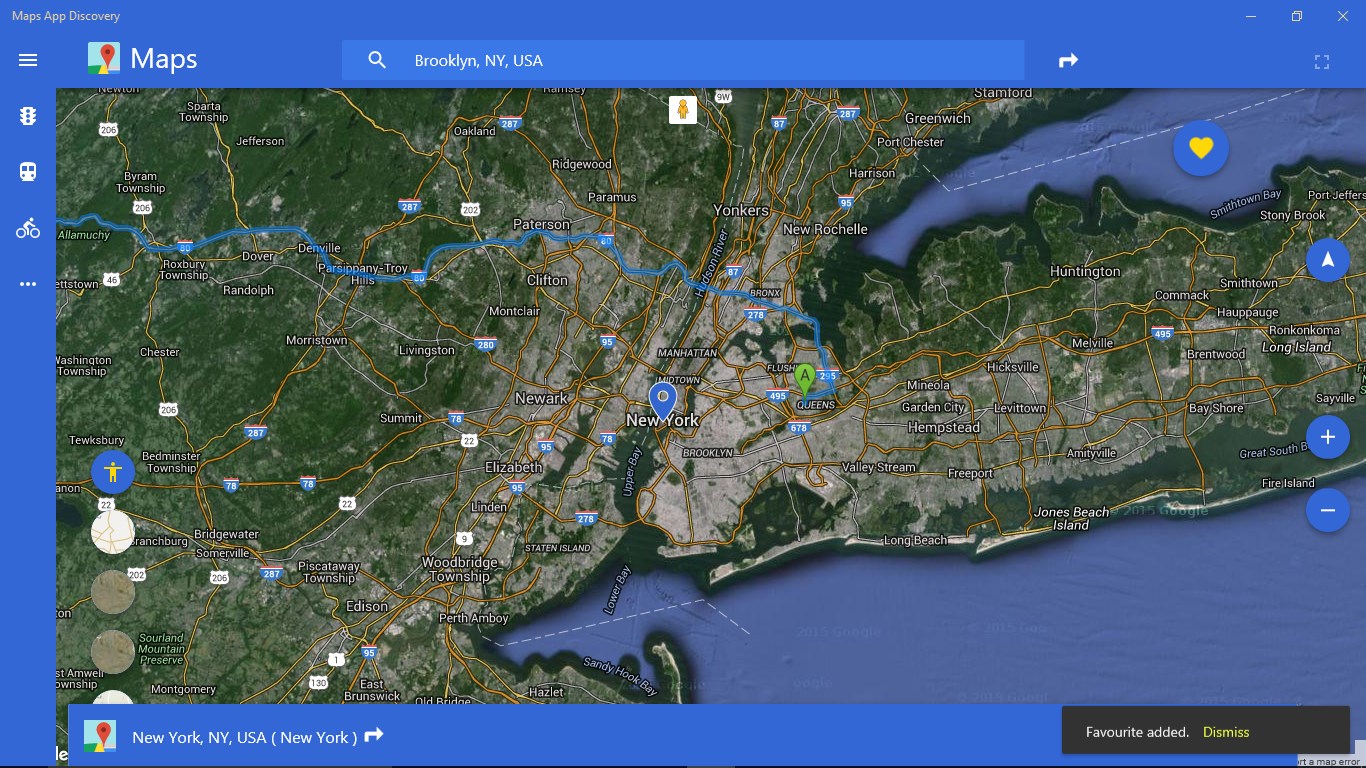Select the transit layer icon
The height and width of the screenshot is (768, 1366).
click(27, 171)
